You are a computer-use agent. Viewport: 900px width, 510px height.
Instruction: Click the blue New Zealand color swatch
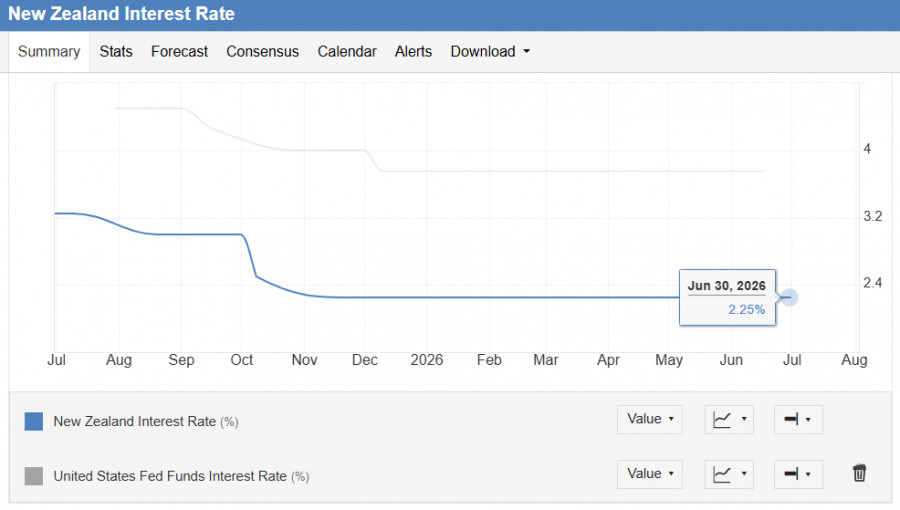(34, 421)
